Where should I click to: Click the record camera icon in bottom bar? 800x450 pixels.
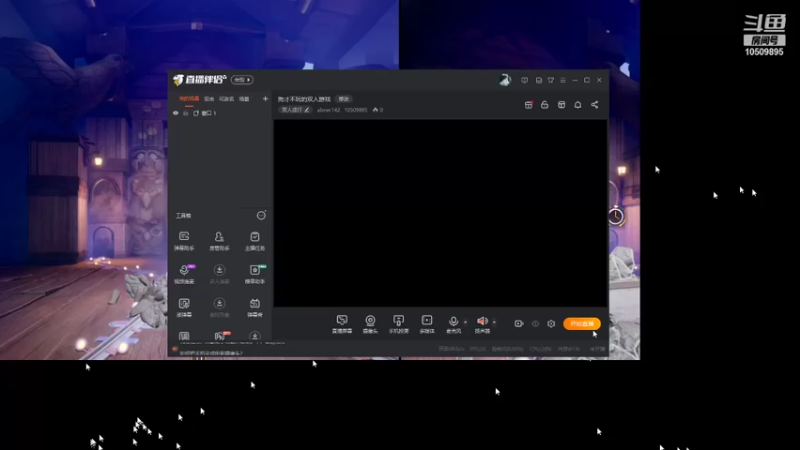tap(518, 323)
